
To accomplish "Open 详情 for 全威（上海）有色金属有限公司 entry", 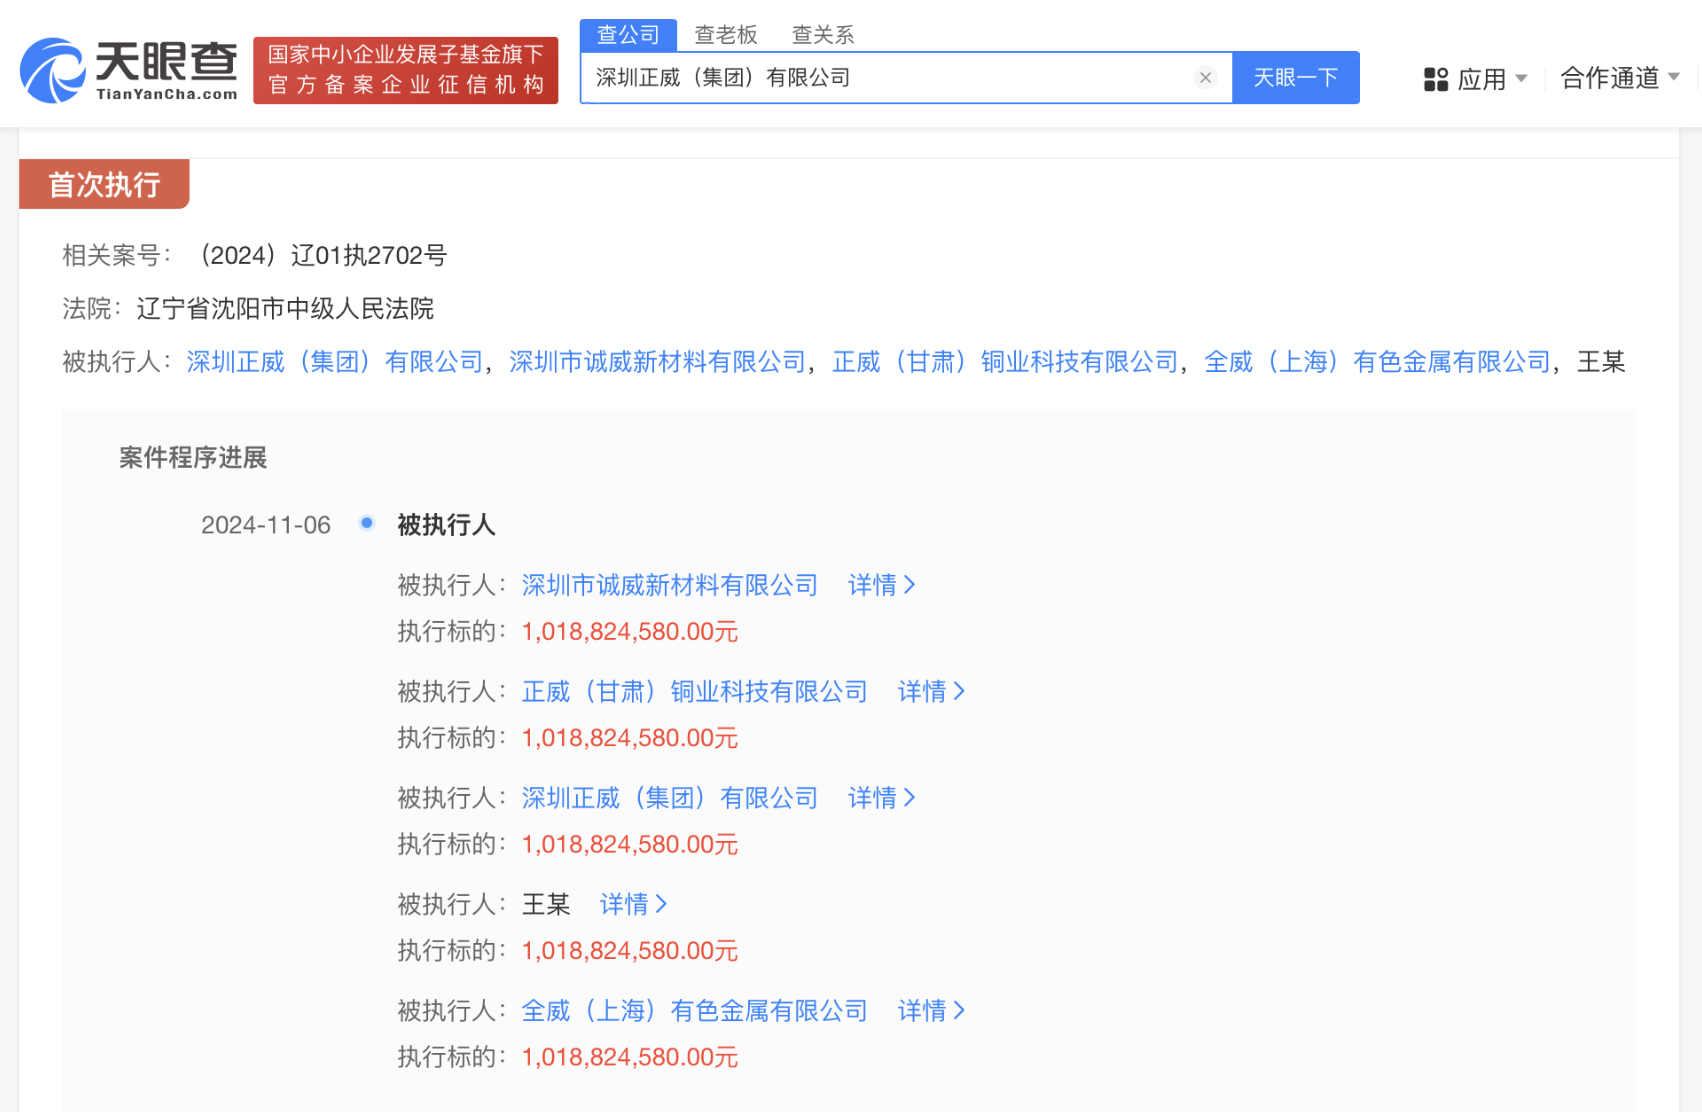I will tap(930, 1011).
